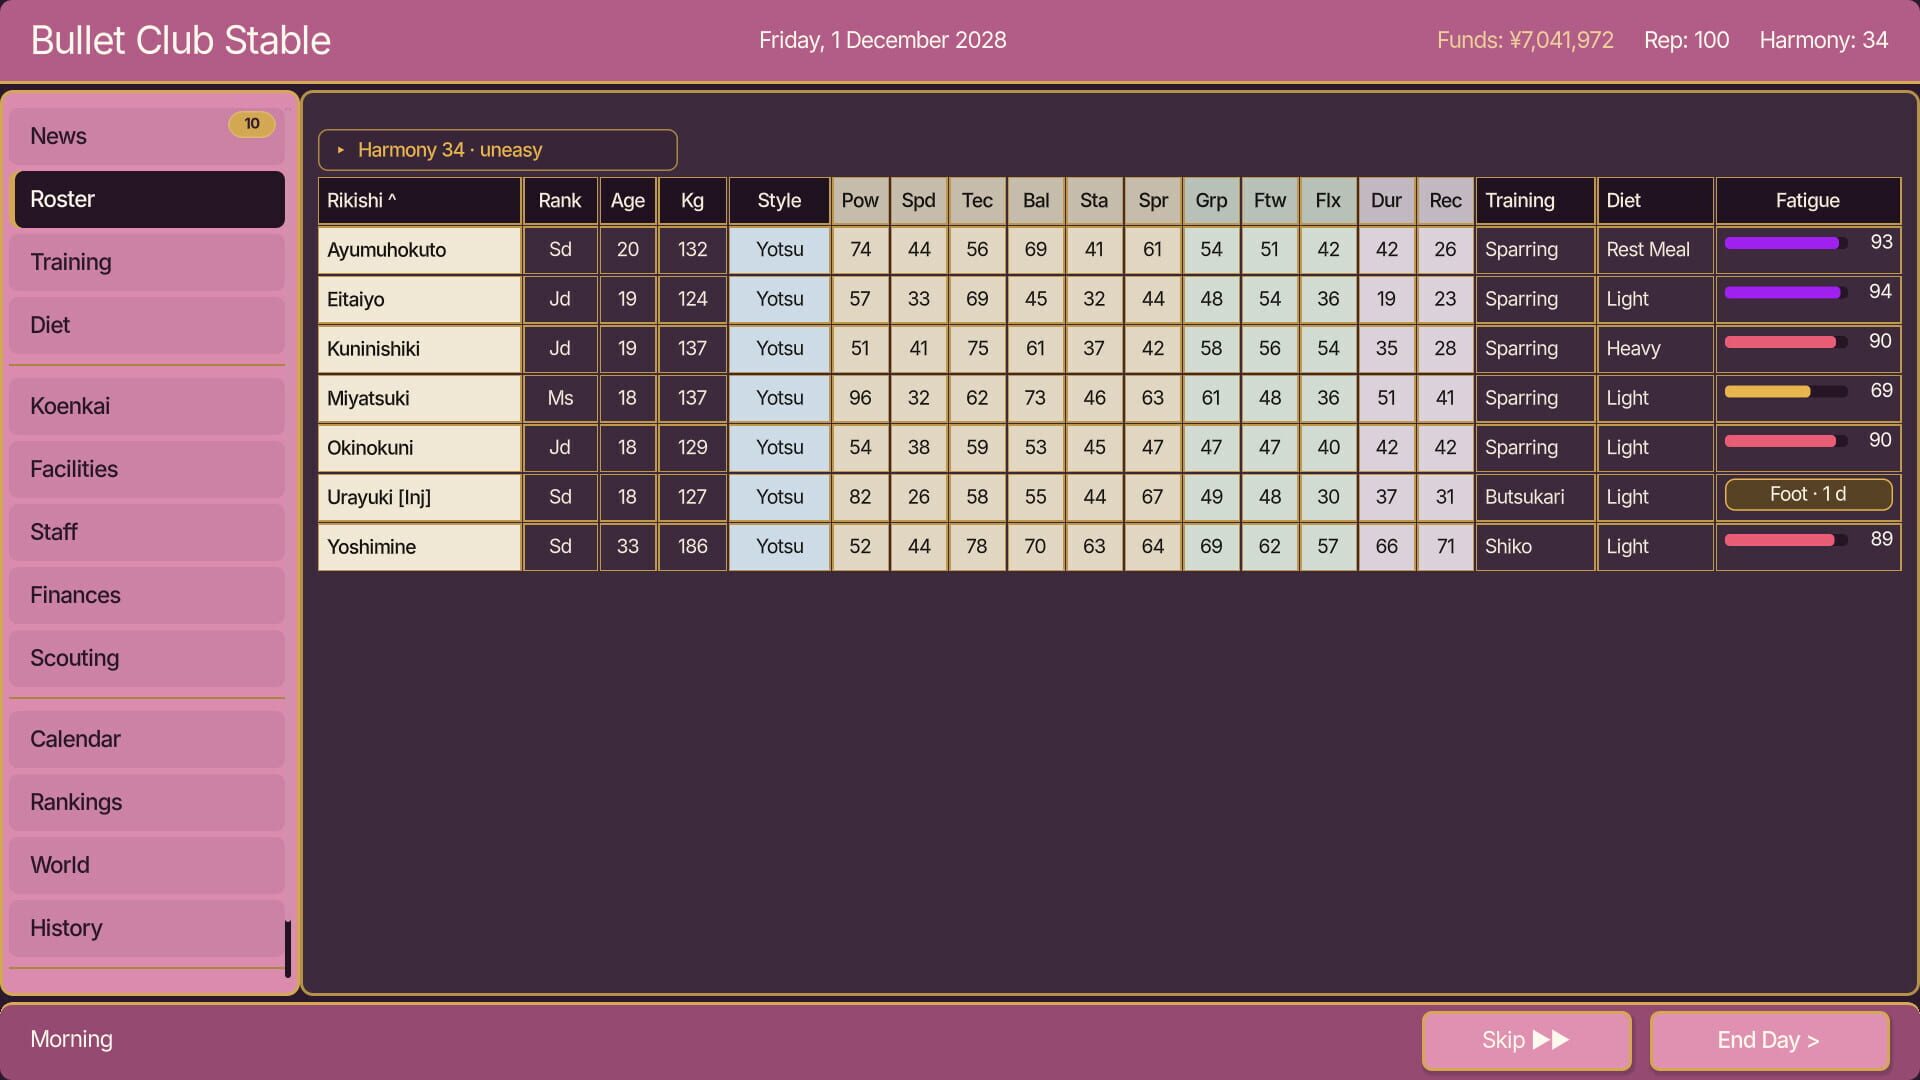Click the End Day button
This screenshot has height=1080, width=1920.
point(1769,1040)
